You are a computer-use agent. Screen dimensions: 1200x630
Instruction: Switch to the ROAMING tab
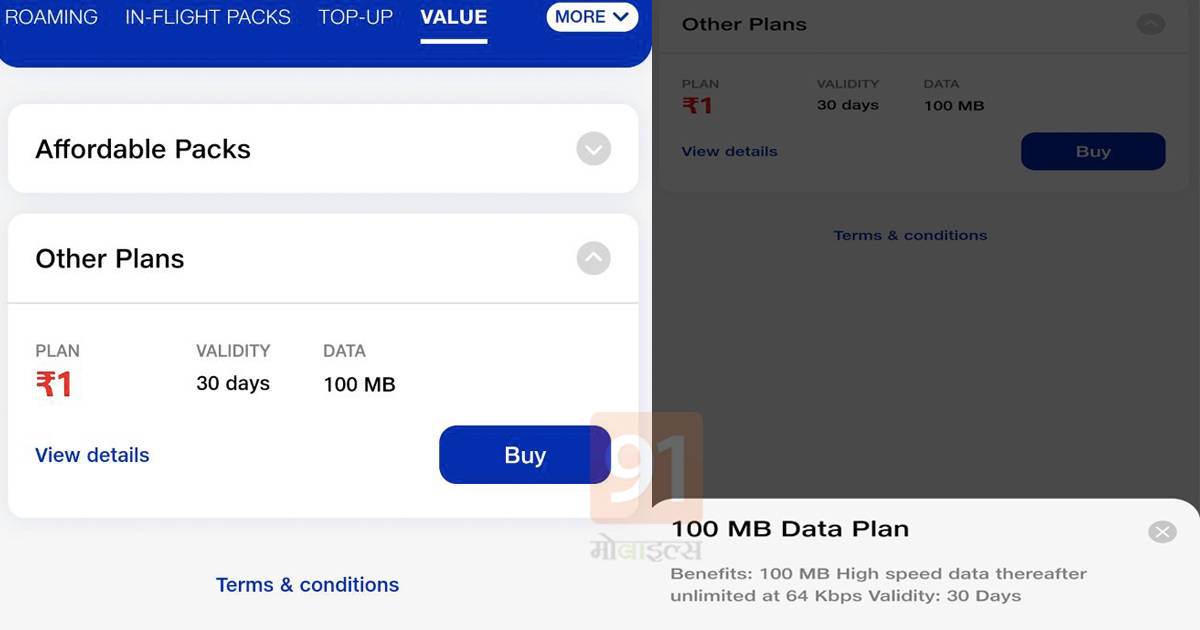[51, 17]
